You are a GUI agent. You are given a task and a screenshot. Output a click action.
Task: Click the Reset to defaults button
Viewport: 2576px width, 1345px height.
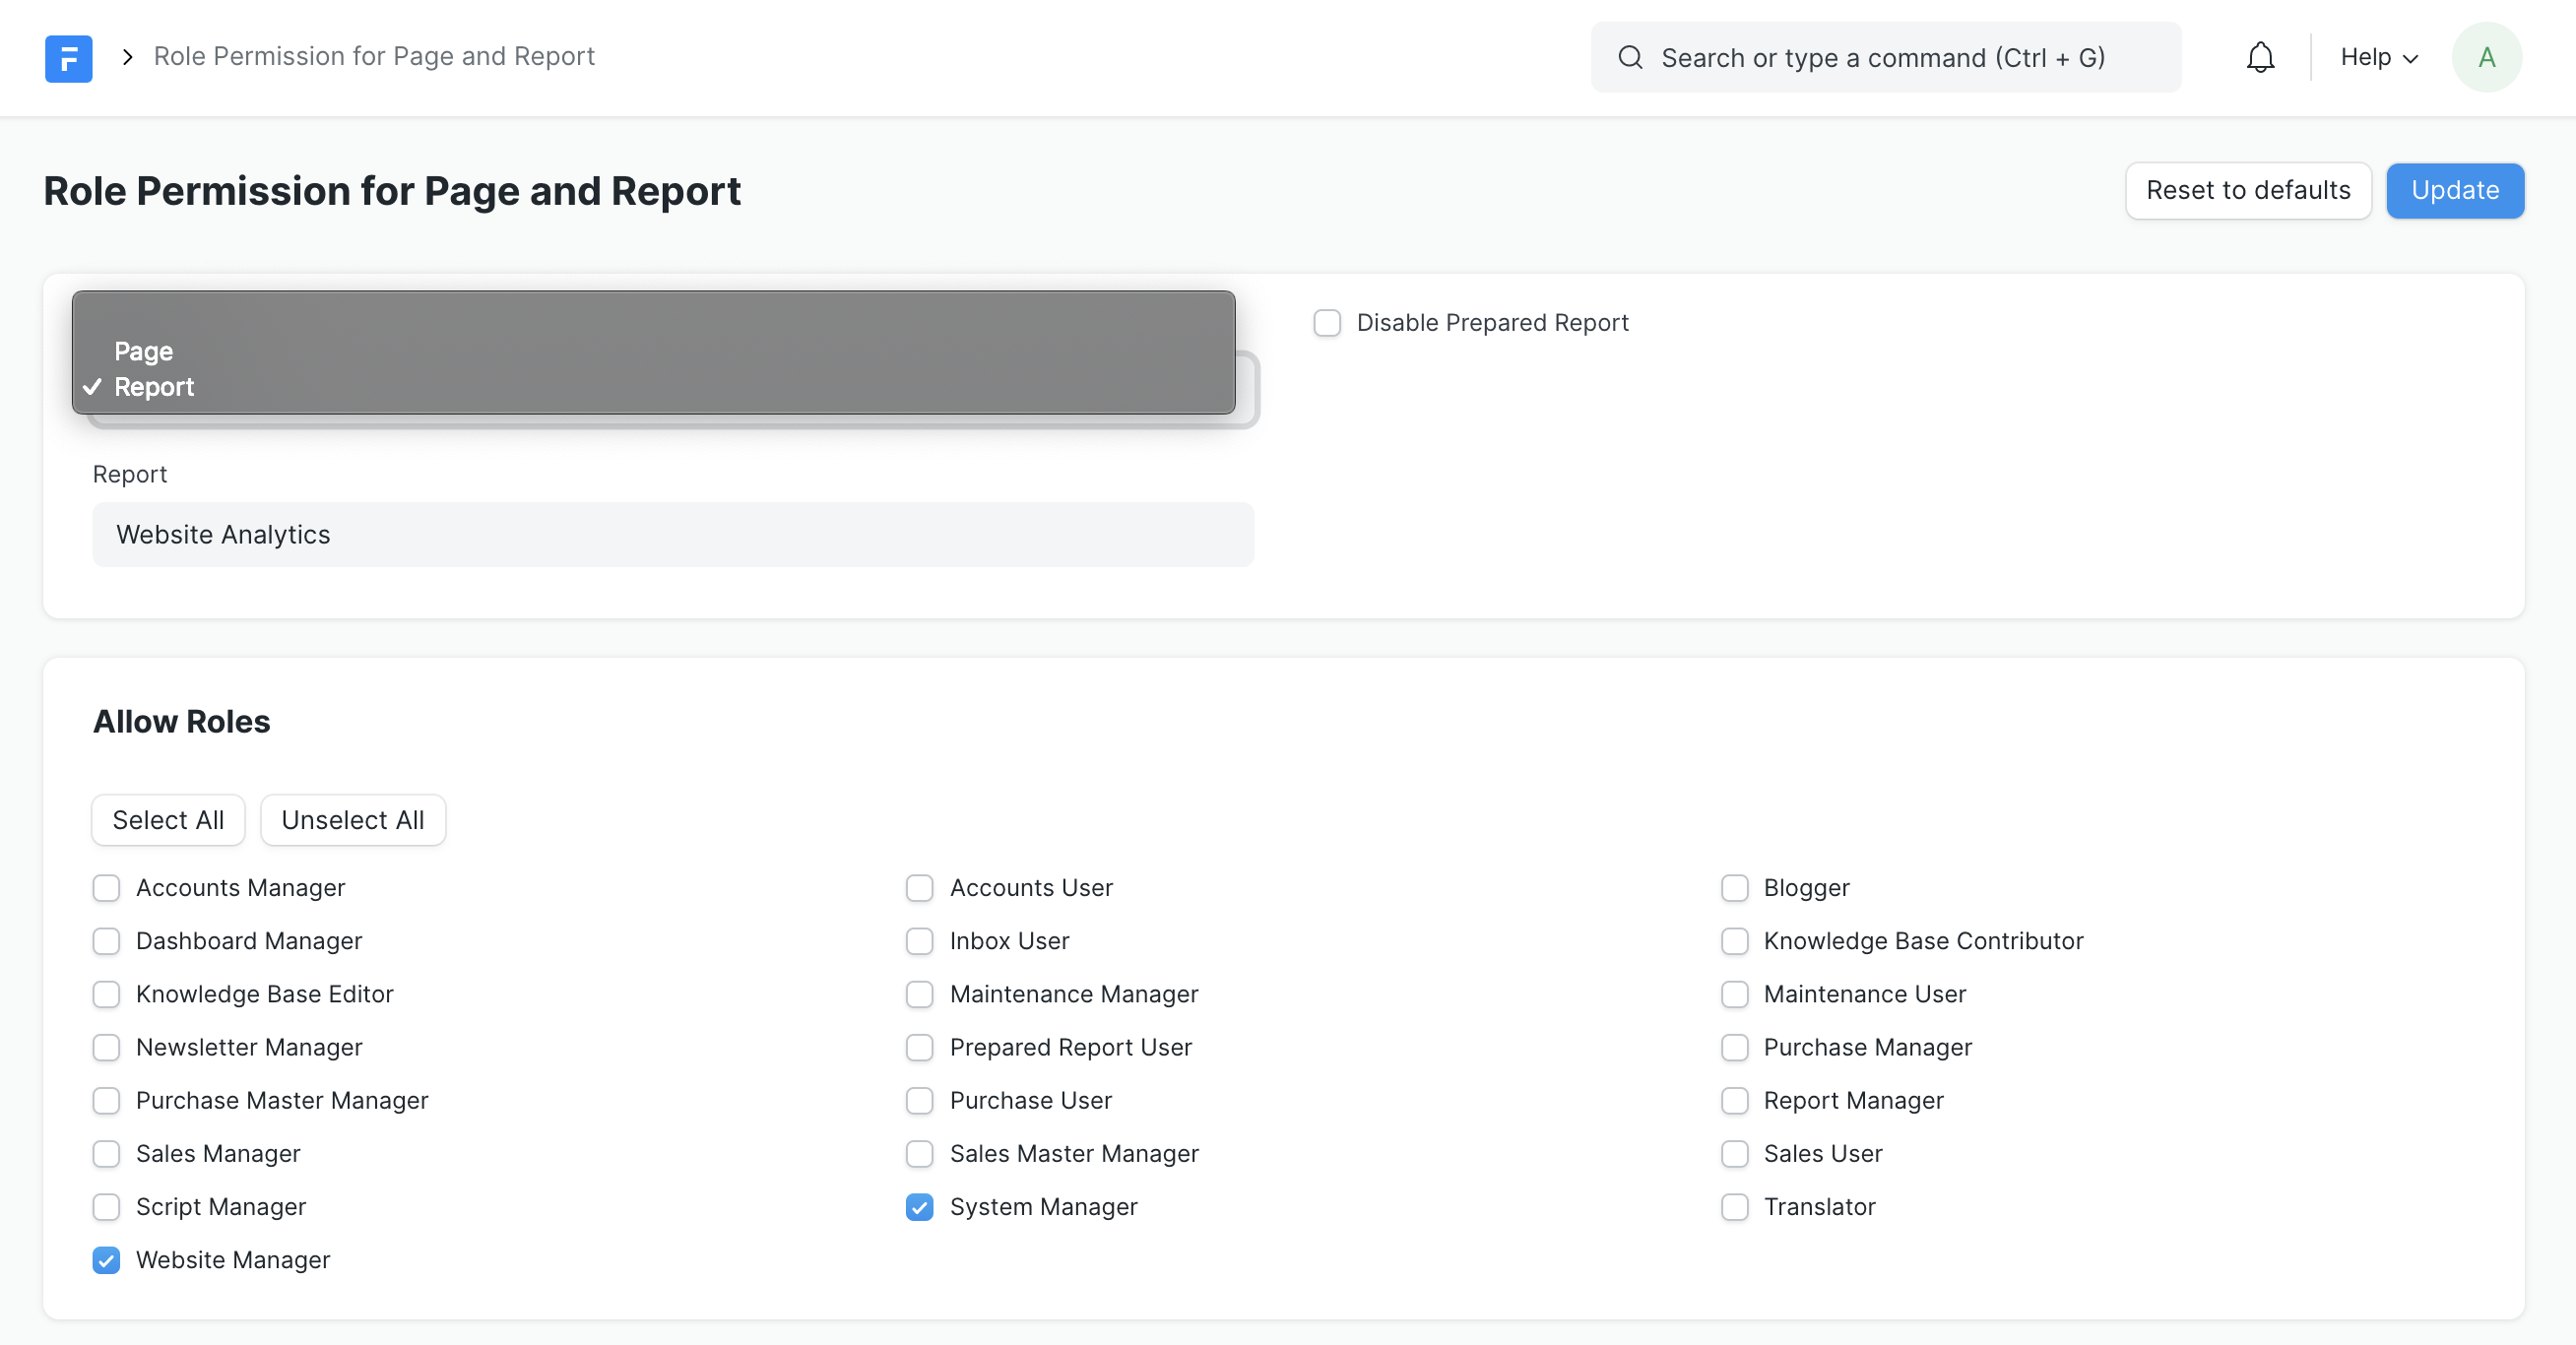2248,190
